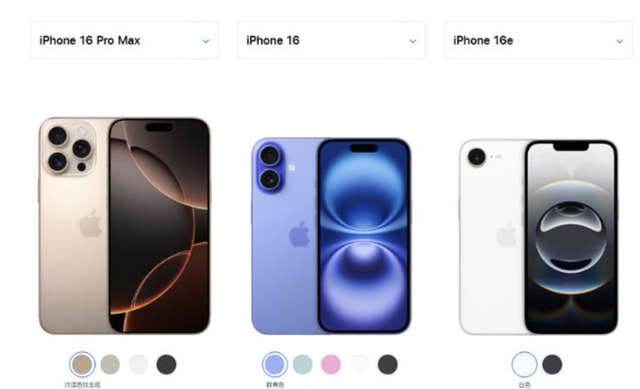640x389 pixels.
Task: Expand the iPhone 16 model selector
Action: pyautogui.click(x=331, y=40)
